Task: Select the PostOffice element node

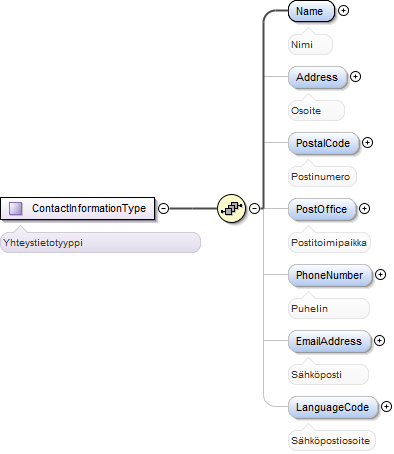Action: pyautogui.click(x=322, y=209)
